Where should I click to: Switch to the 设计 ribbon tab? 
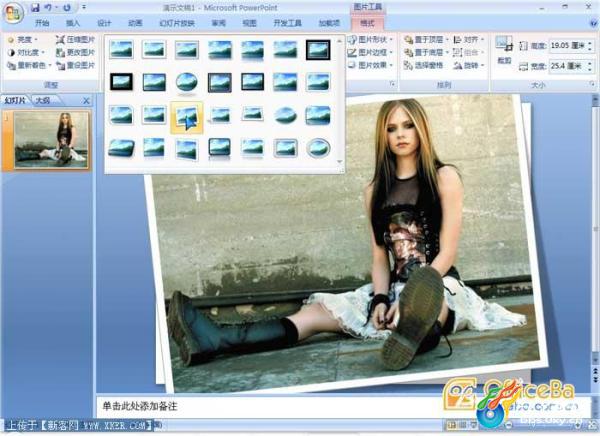[x=104, y=23]
